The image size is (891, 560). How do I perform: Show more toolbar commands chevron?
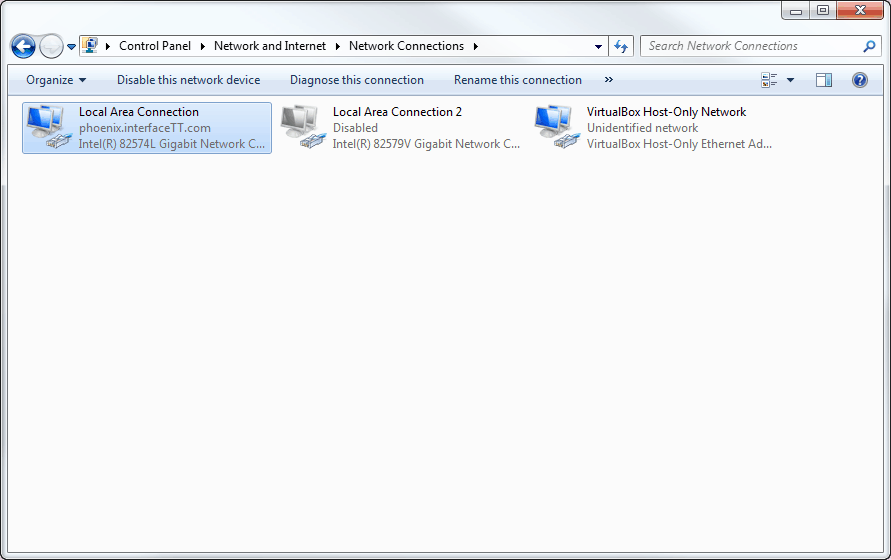[x=609, y=80]
